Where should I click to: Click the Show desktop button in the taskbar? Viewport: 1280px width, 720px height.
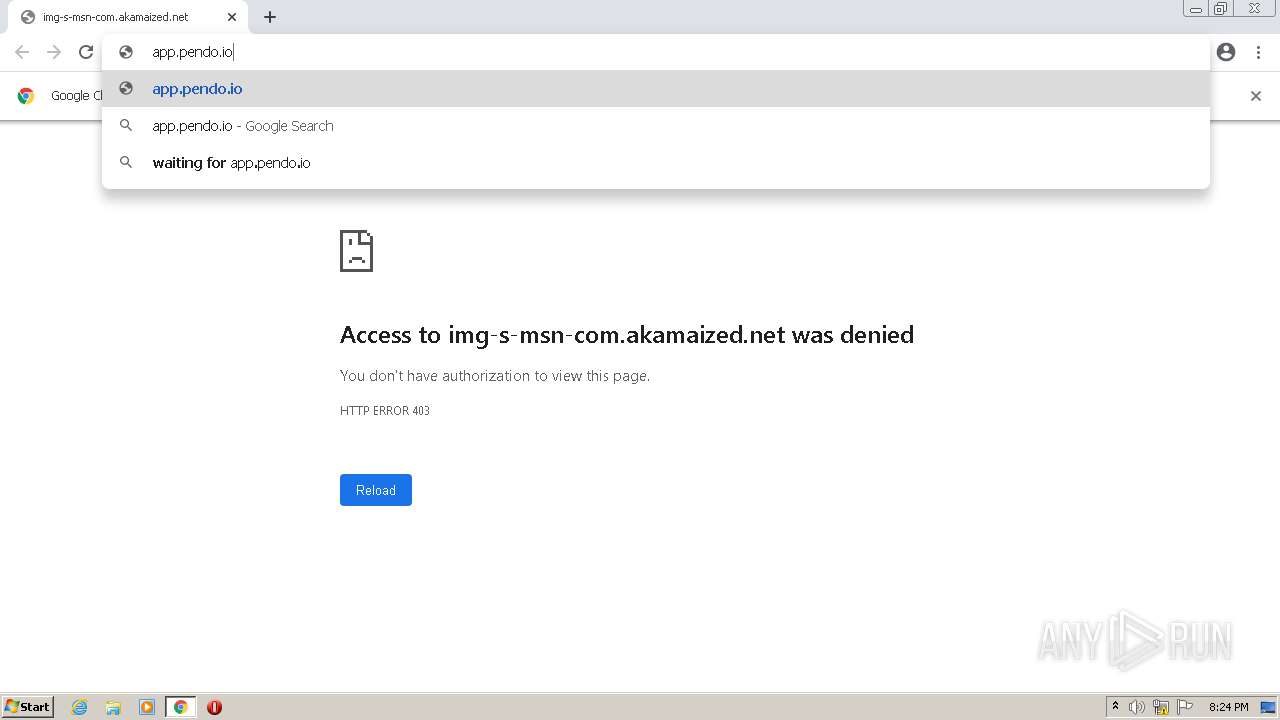pos(1268,707)
